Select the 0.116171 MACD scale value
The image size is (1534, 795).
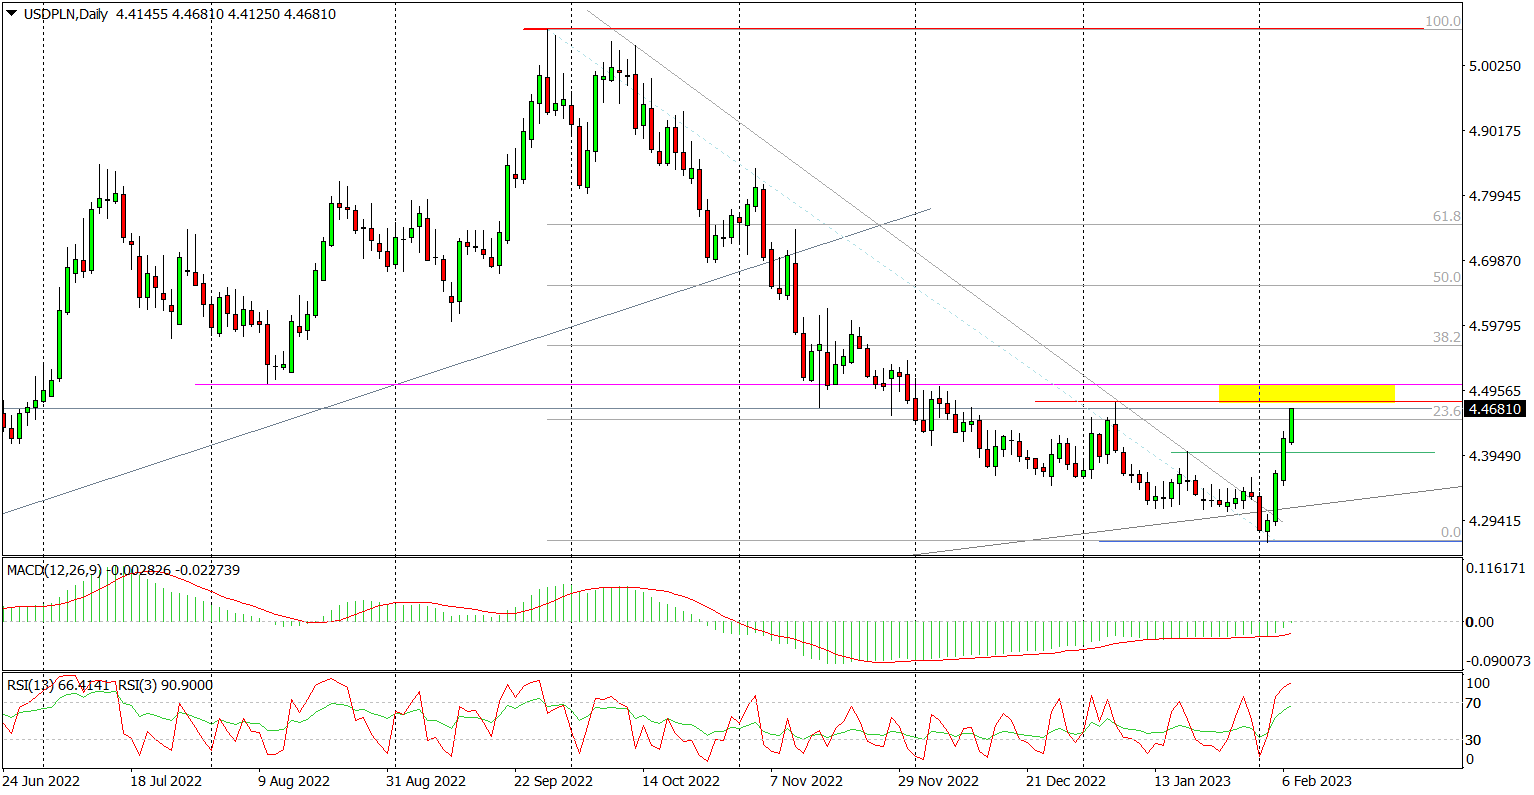[1495, 568]
